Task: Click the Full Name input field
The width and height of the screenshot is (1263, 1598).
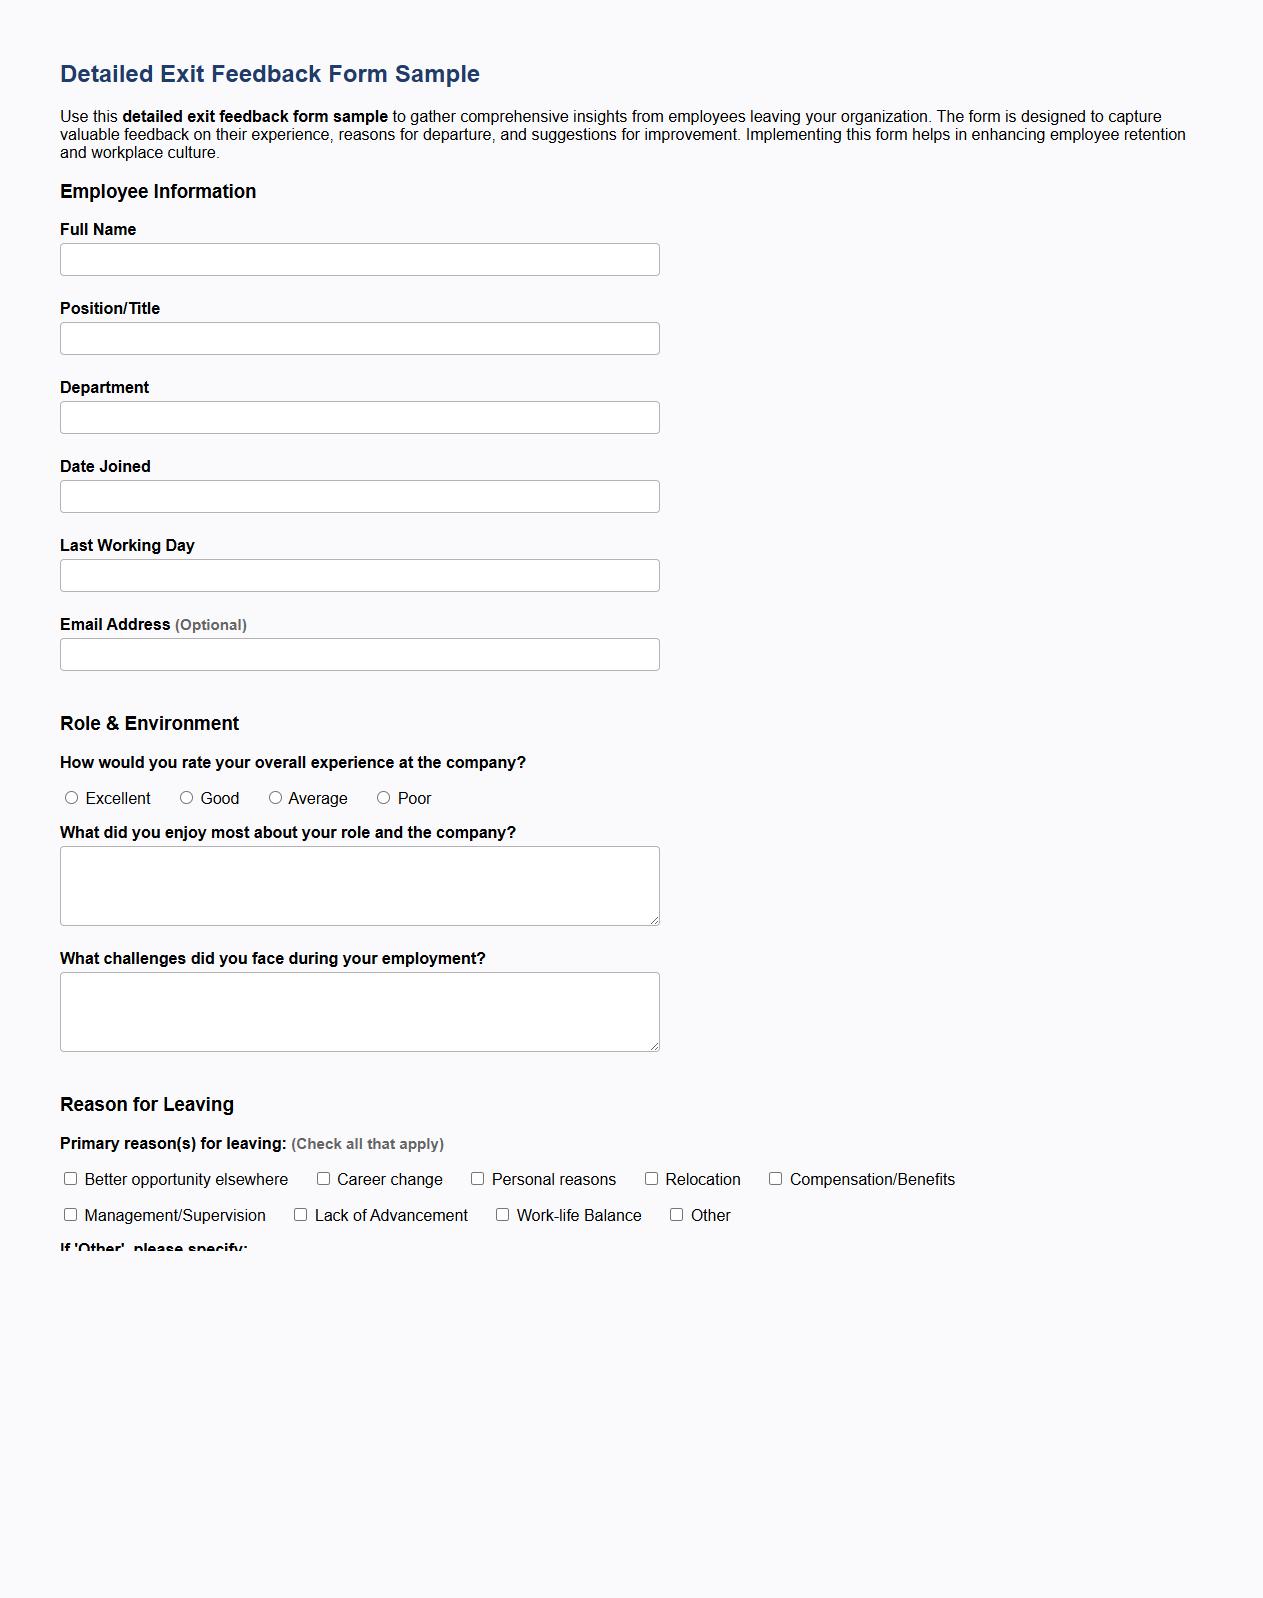Action: tap(359, 259)
